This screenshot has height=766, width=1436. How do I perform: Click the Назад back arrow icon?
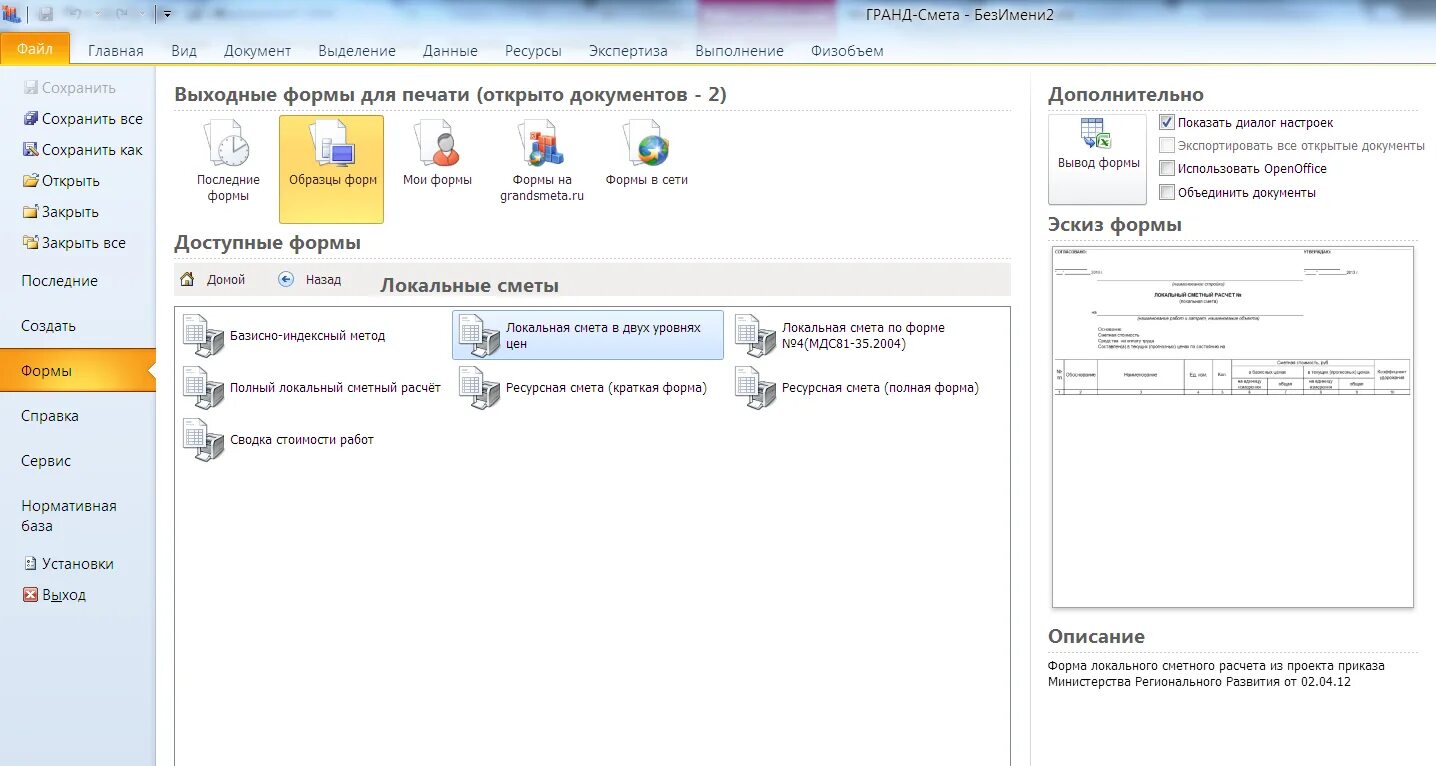286,280
